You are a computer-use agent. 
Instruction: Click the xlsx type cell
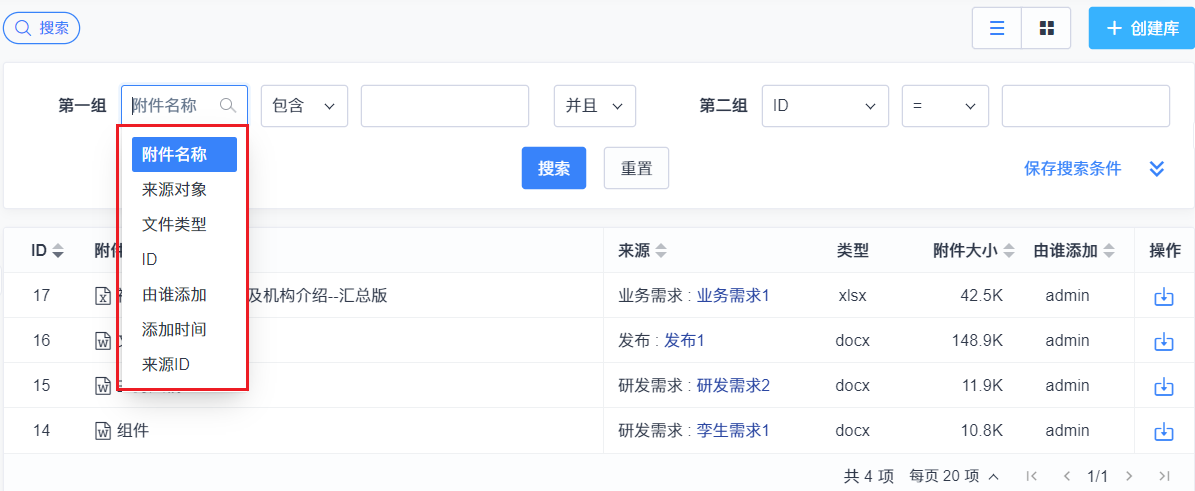click(x=852, y=296)
